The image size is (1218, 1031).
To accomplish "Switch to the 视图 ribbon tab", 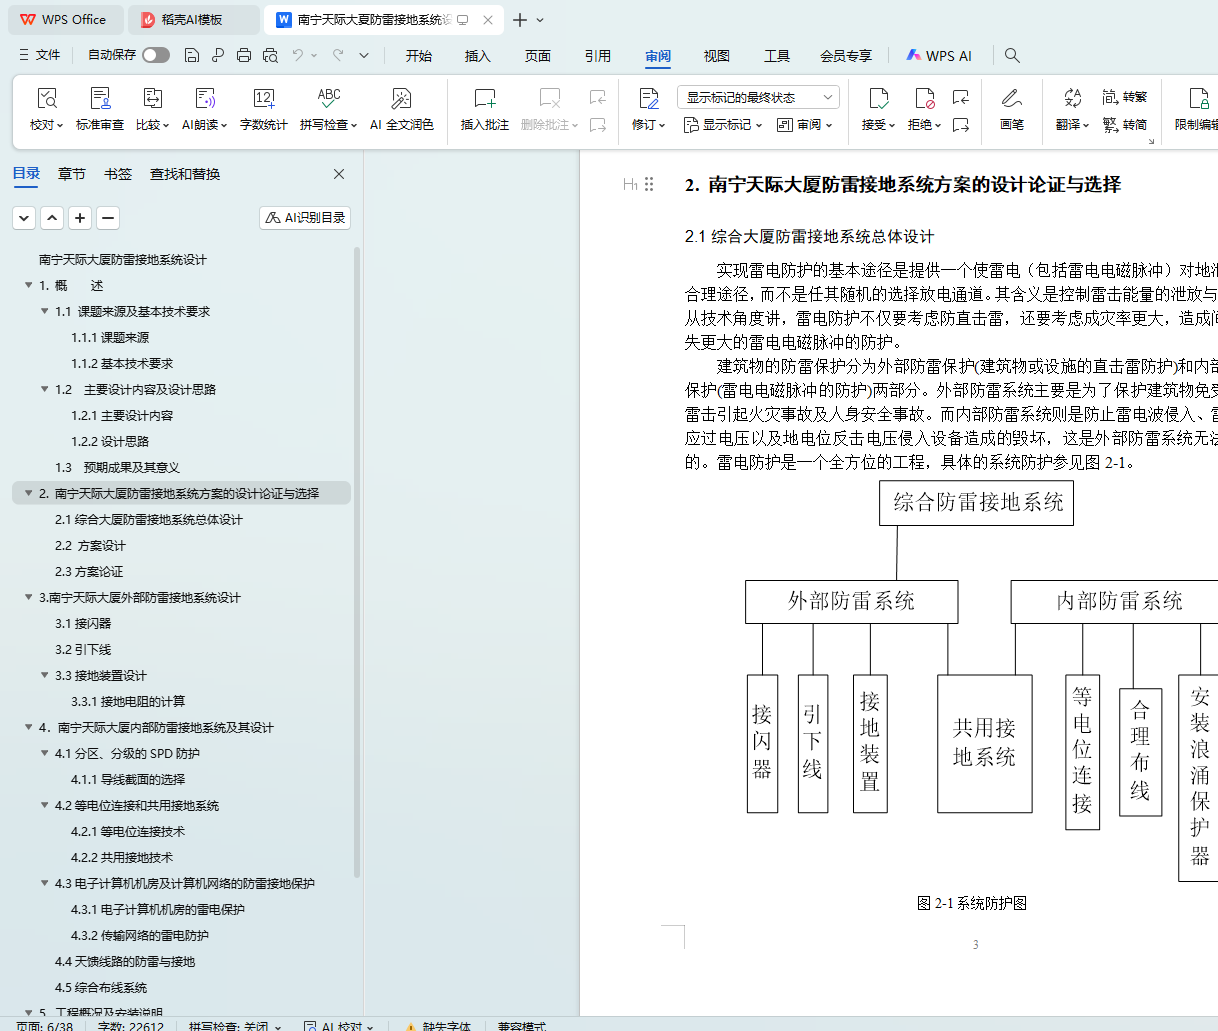I will coord(716,56).
